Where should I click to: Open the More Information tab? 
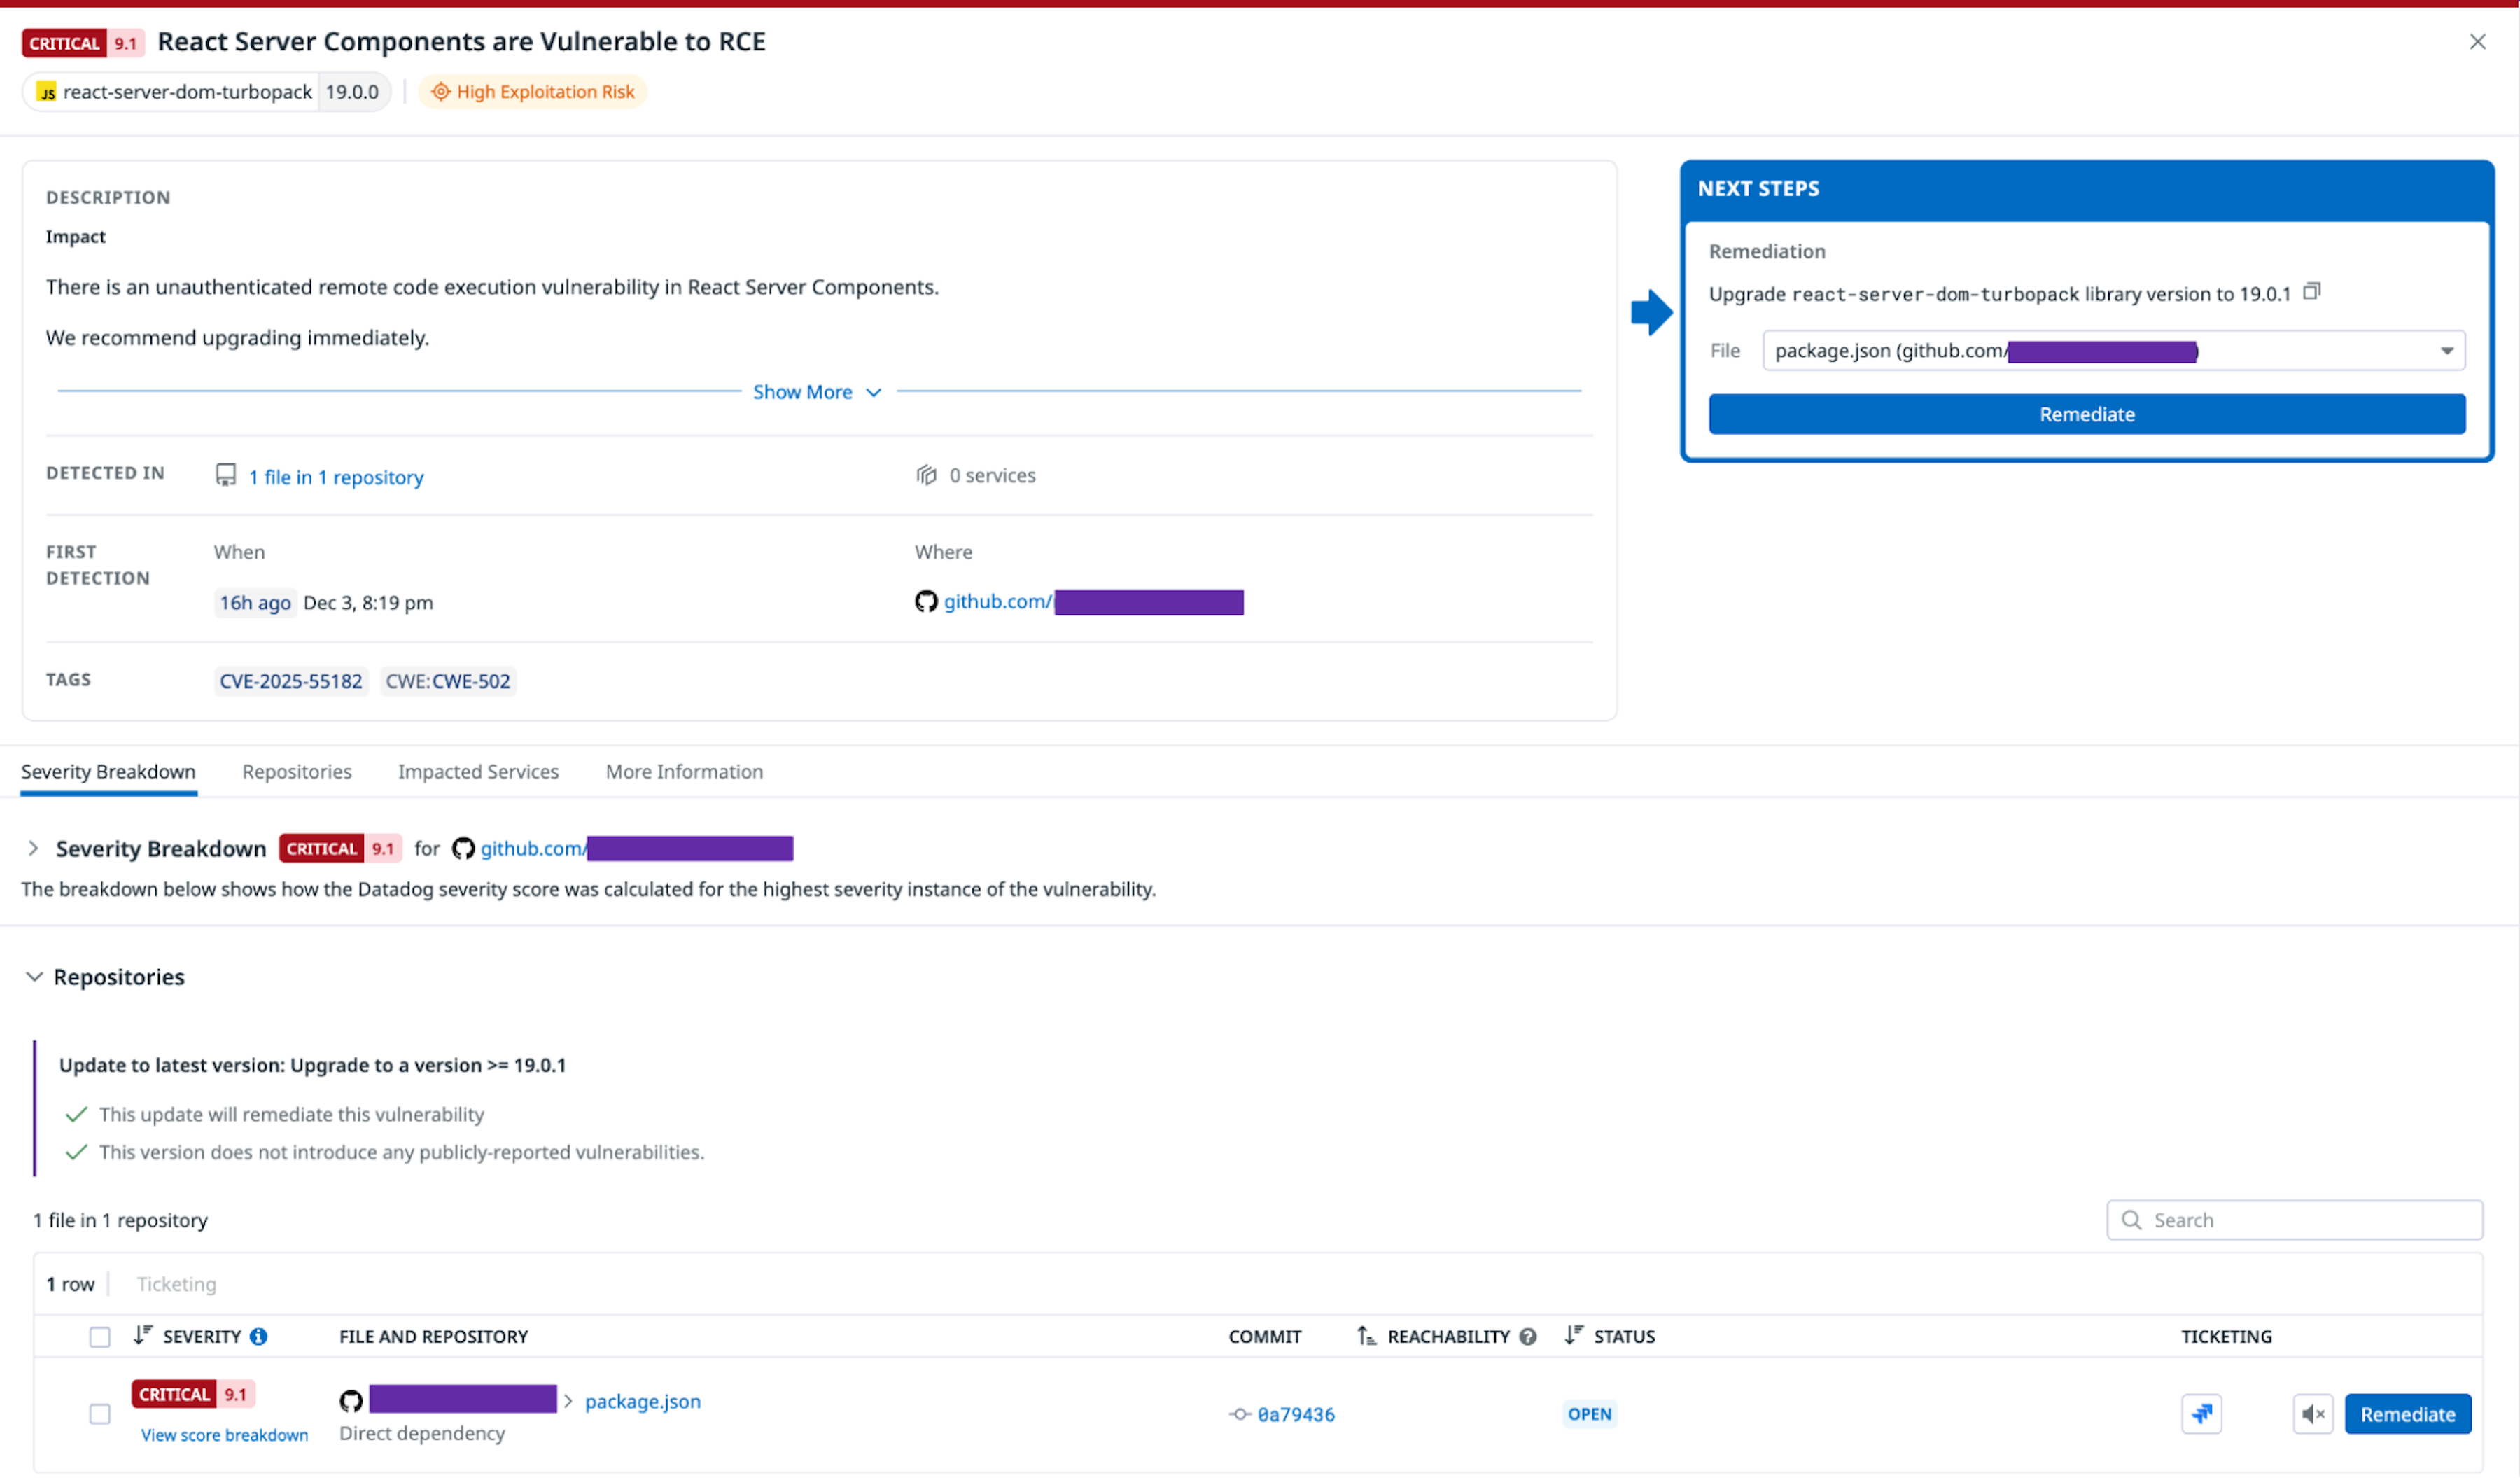(x=684, y=771)
